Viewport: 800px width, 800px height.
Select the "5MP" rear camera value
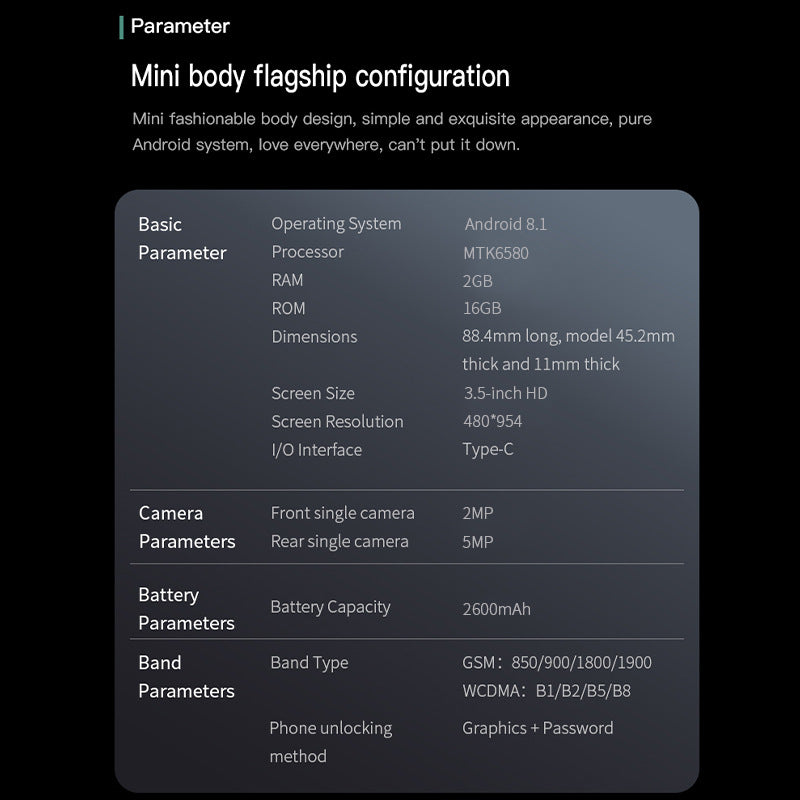[478, 542]
